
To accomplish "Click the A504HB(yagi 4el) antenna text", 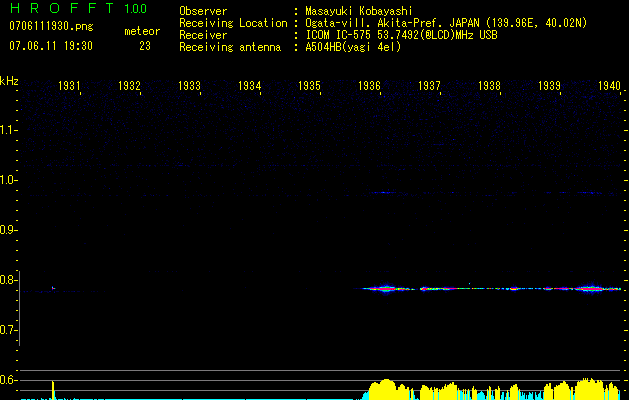I will pos(353,47).
